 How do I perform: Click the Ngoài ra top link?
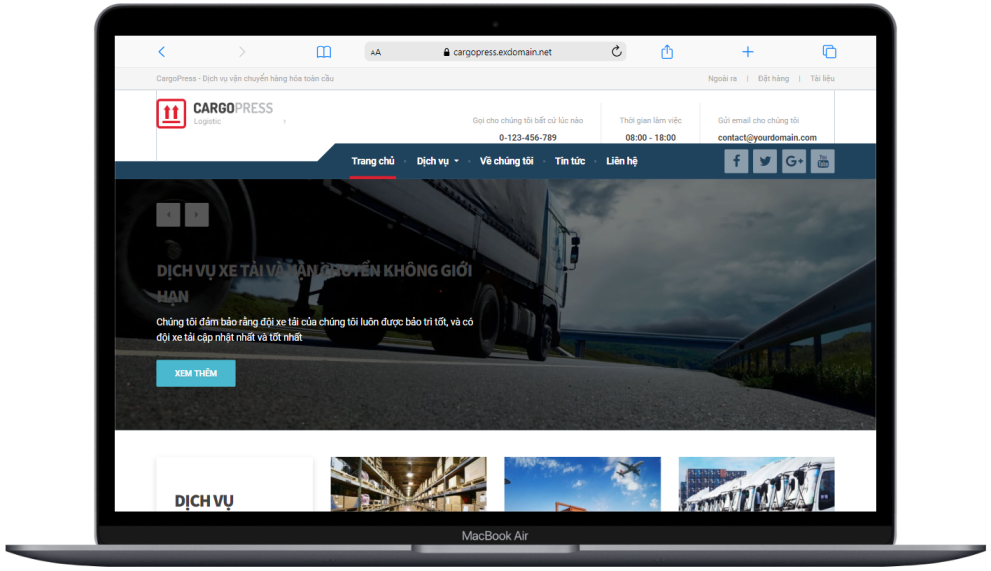click(x=722, y=78)
